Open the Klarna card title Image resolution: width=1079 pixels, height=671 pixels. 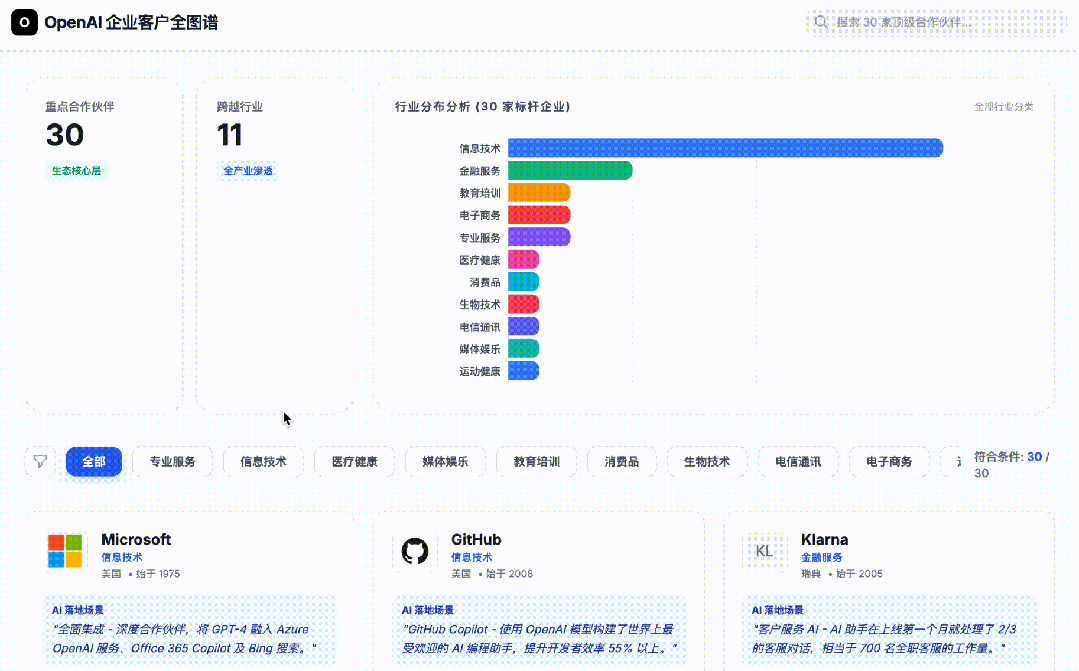pos(824,540)
